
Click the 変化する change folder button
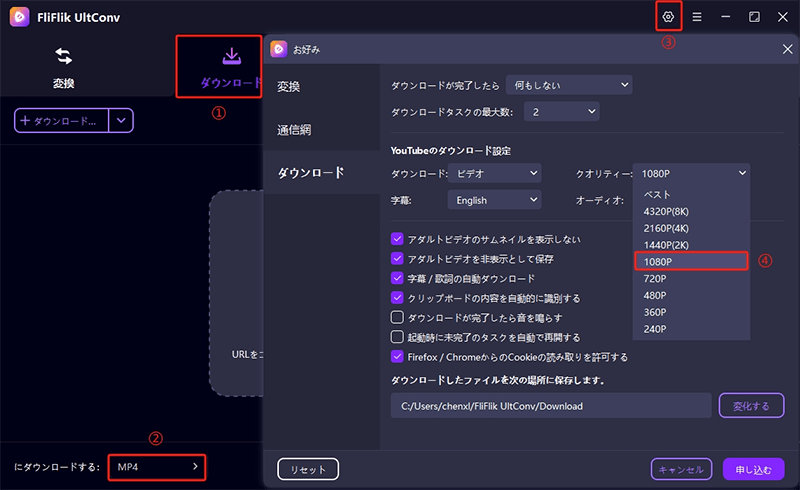pyautogui.click(x=751, y=406)
